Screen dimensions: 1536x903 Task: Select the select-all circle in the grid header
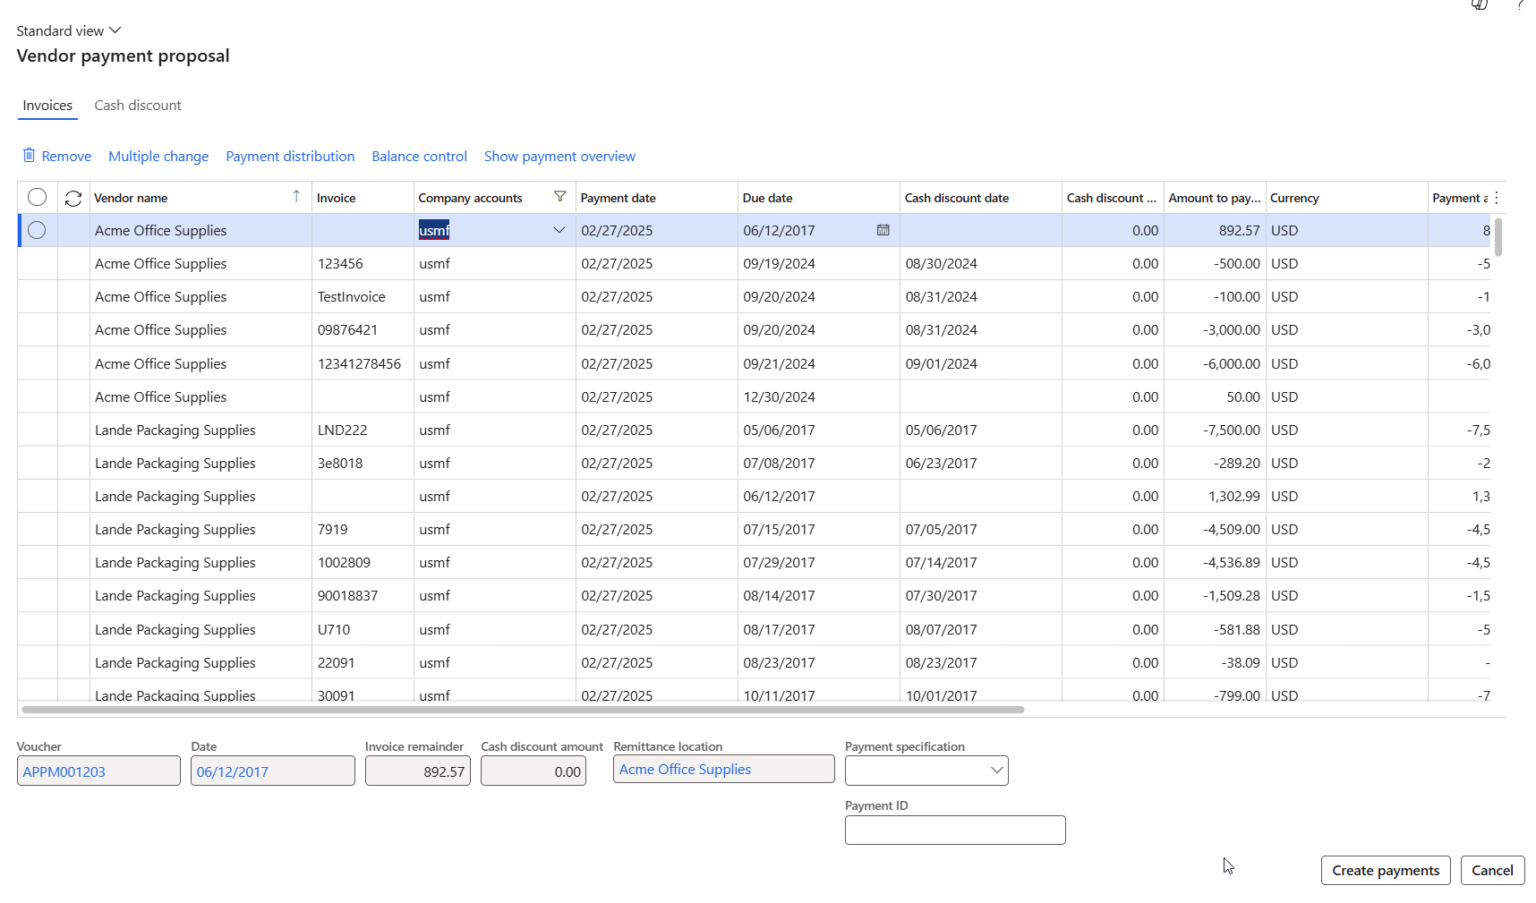37,197
